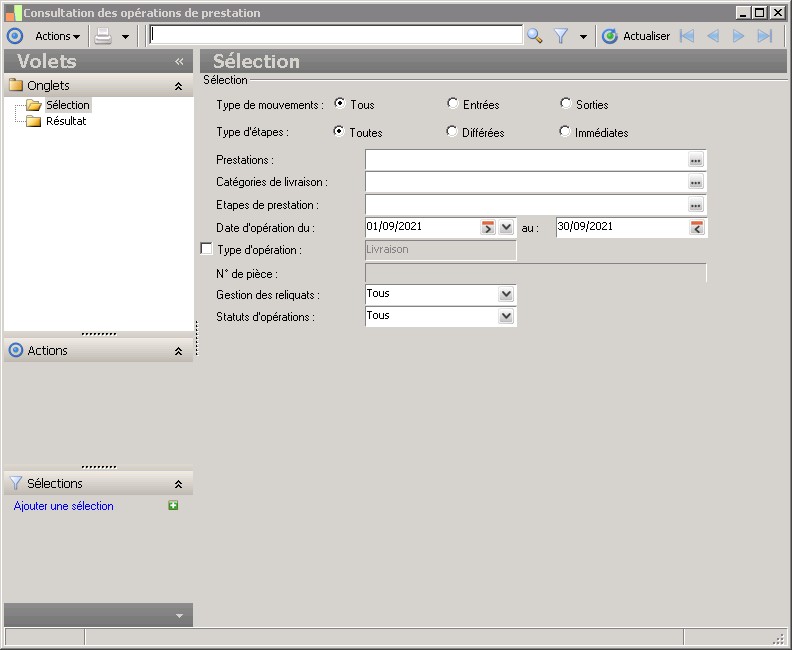Viewport: 792px width, 650px height.
Task: Open Prestations browse ellipsis button
Action: (696, 160)
